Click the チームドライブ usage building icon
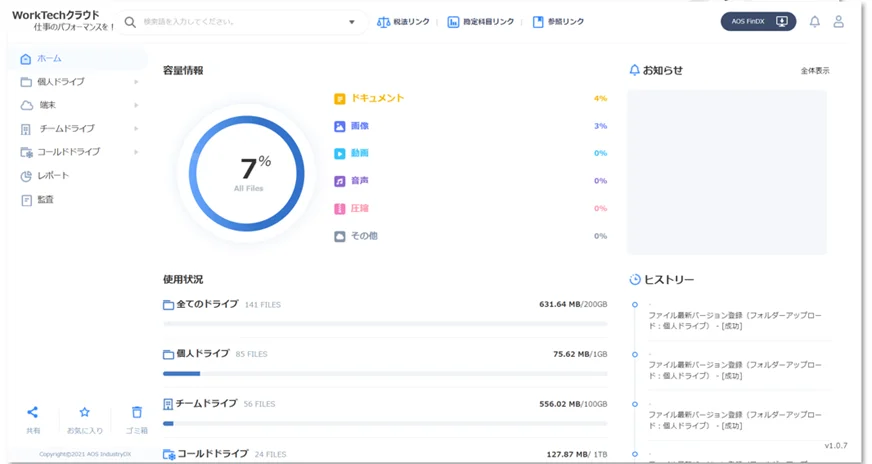Image resolution: width=872 pixels, height=464 pixels. (168, 404)
